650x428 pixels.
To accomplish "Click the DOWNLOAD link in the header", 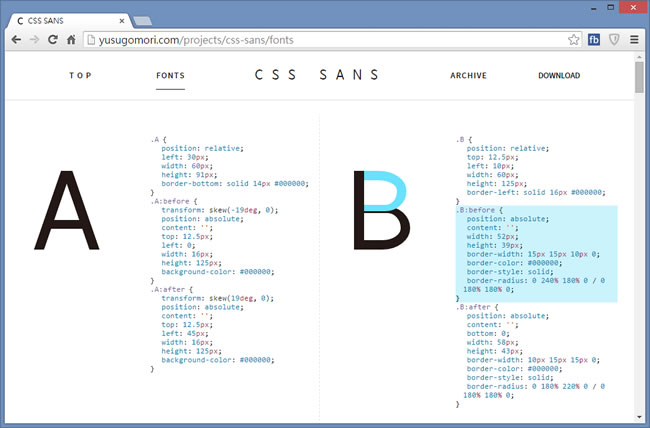I will (558, 75).
